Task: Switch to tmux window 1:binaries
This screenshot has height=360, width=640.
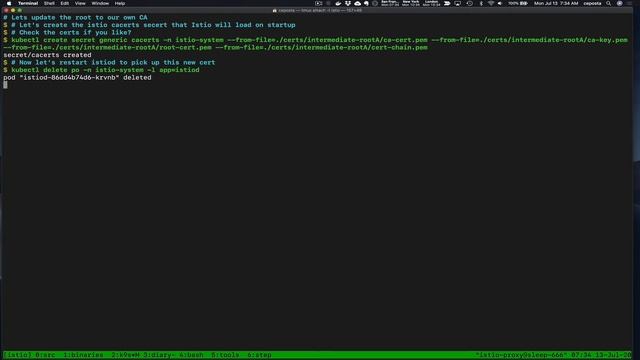Action: pos(83,355)
